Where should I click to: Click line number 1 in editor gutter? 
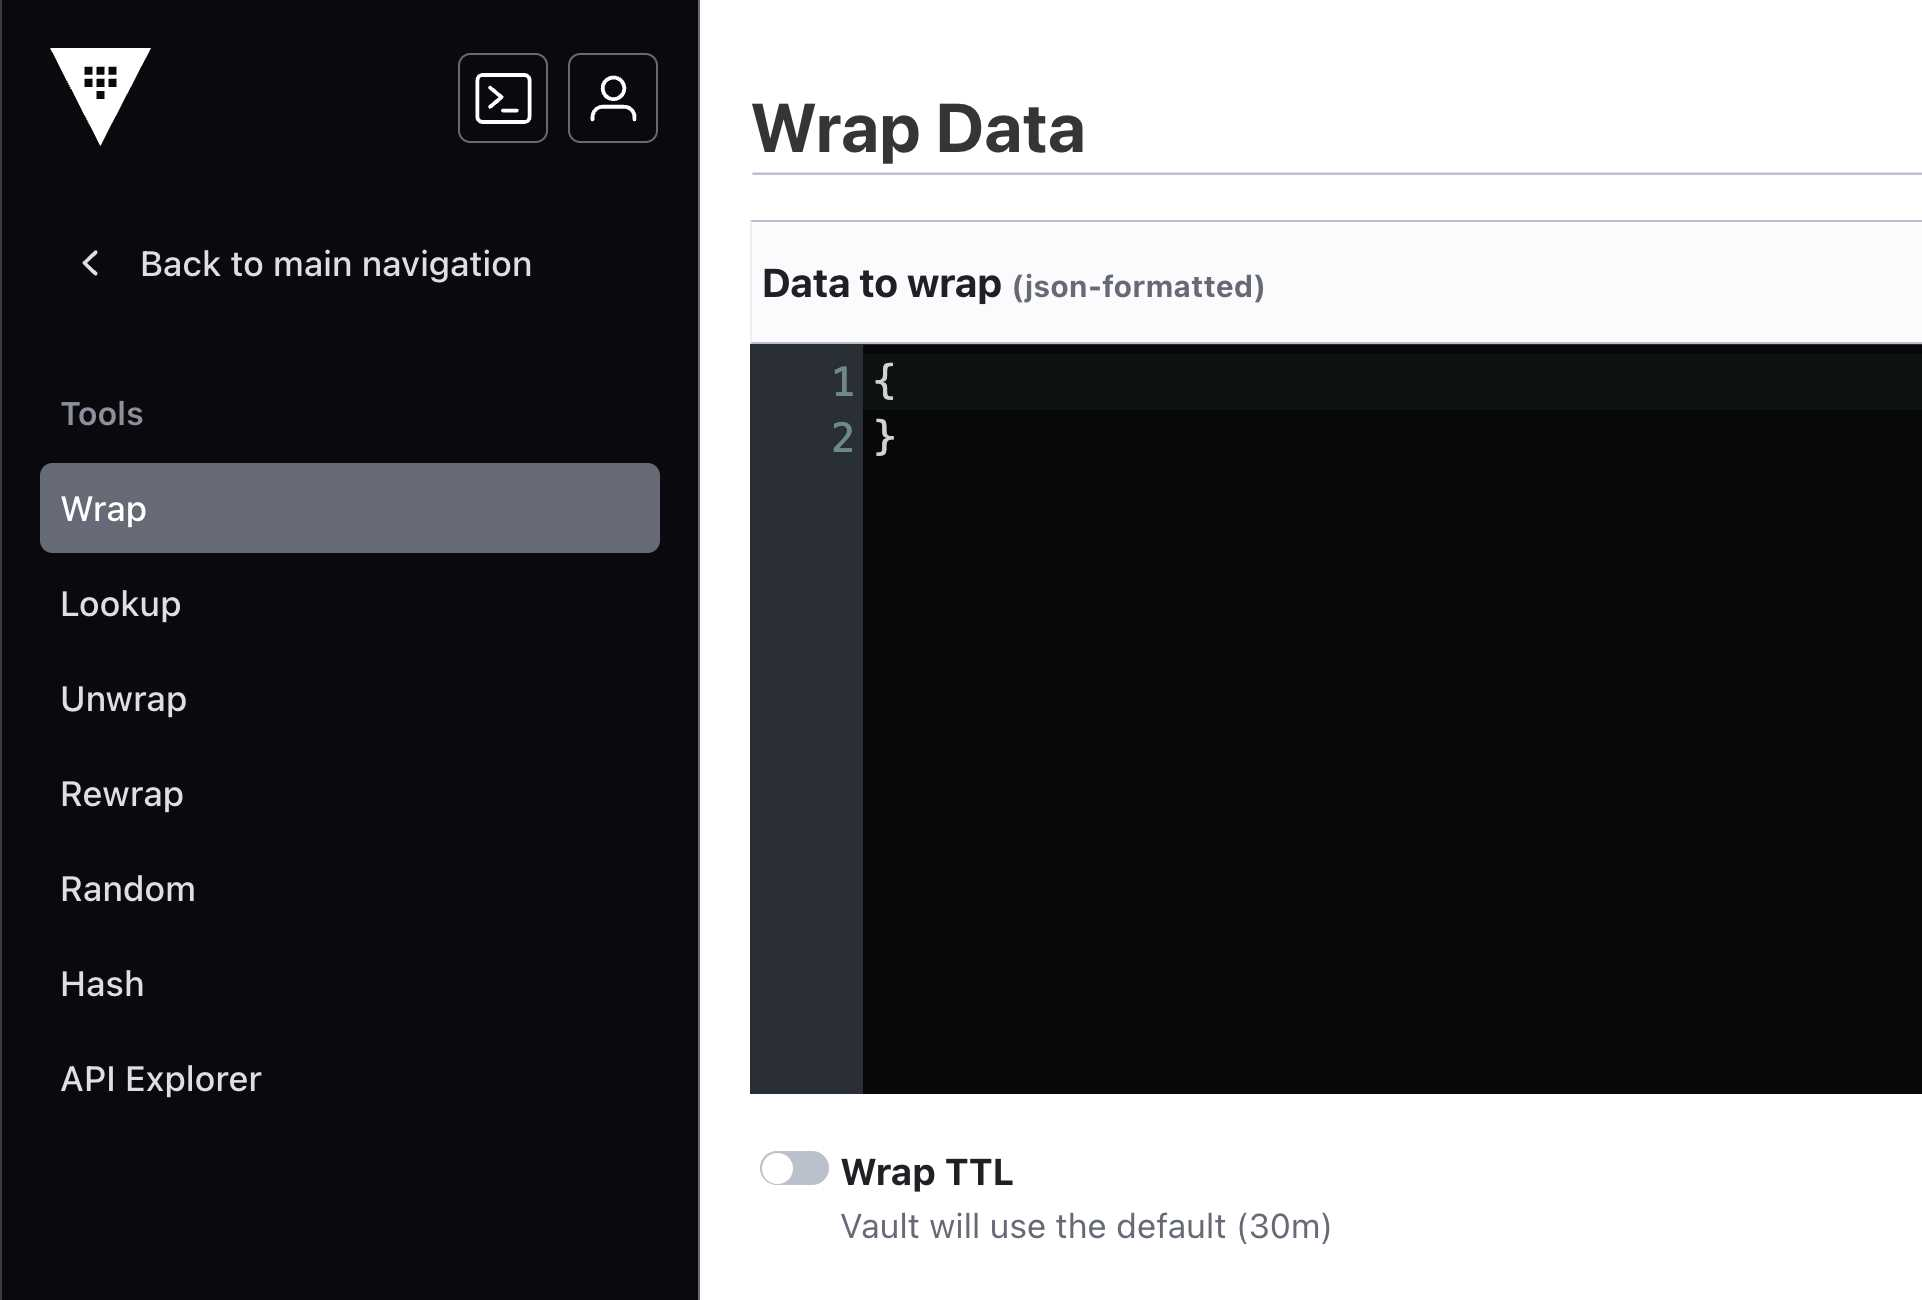[x=842, y=382]
